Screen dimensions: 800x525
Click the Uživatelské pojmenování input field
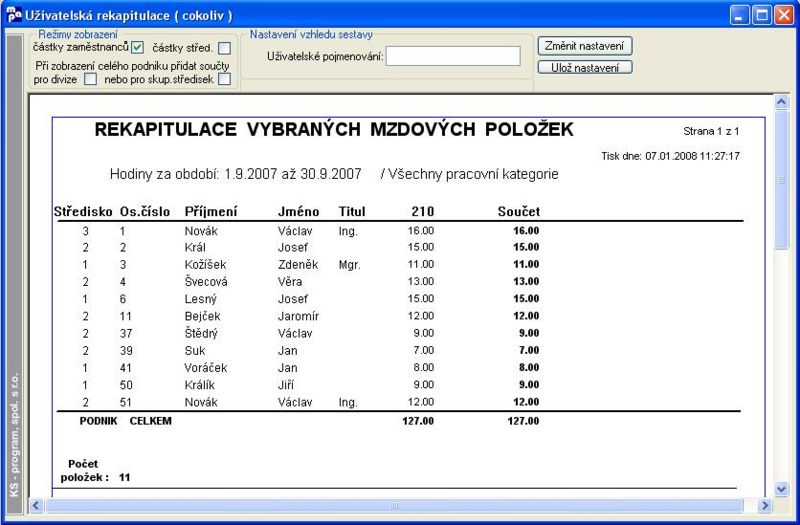pos(453,56)
